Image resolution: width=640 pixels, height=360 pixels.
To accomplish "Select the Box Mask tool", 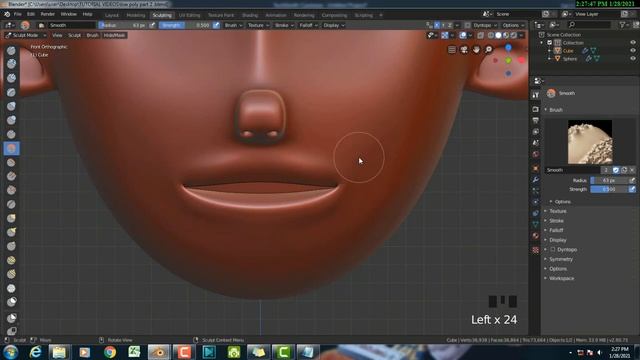I will (11, 318).
